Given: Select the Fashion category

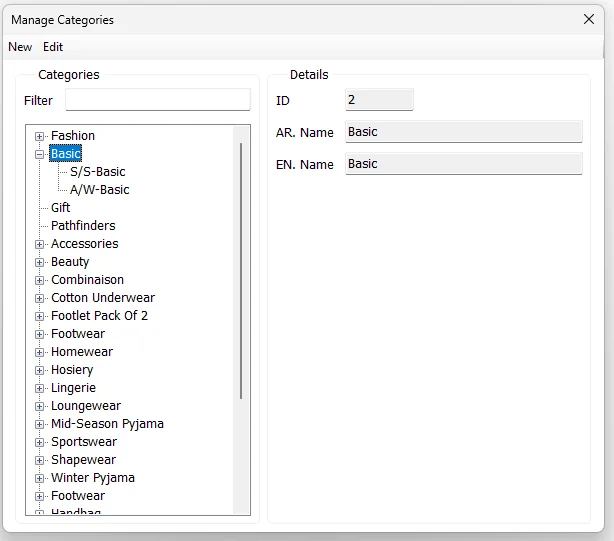Looking at the screenshot, I should [73, 135].
